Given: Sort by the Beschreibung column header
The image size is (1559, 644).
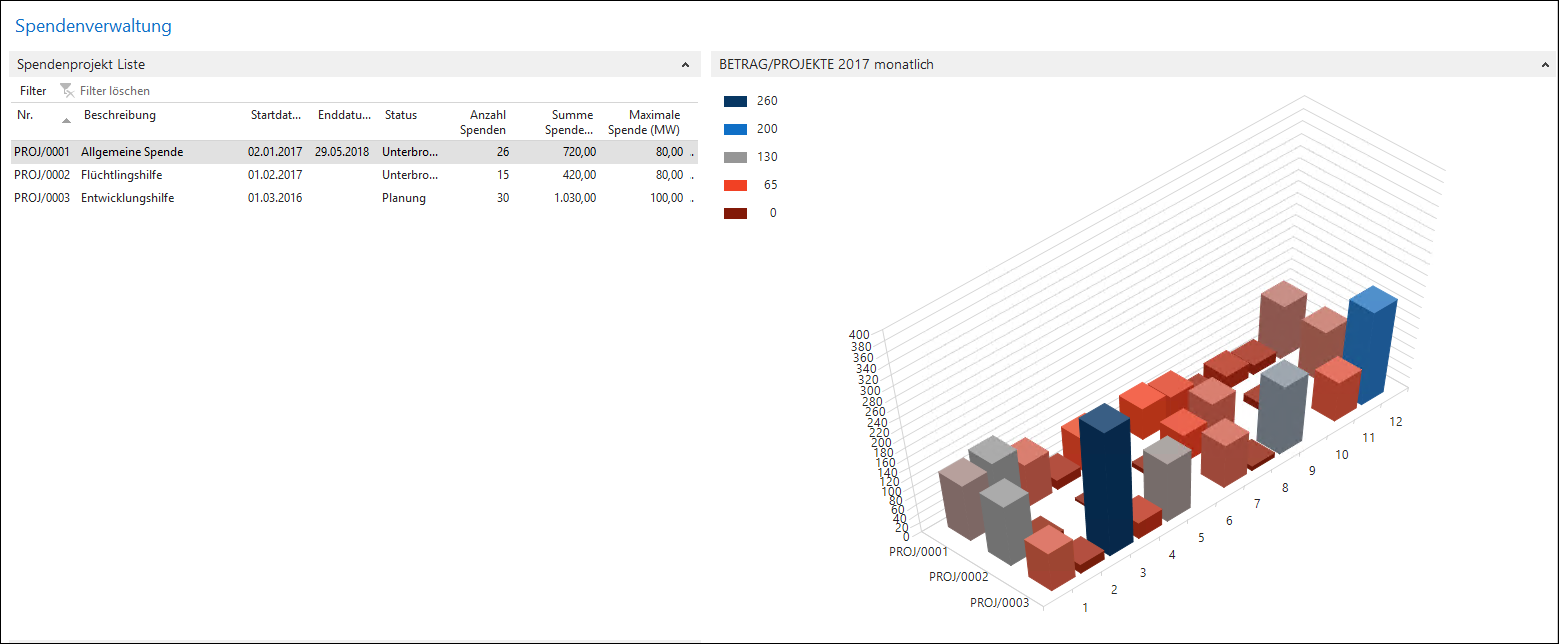Looking at the screenshot, I should tap(120, 115).
